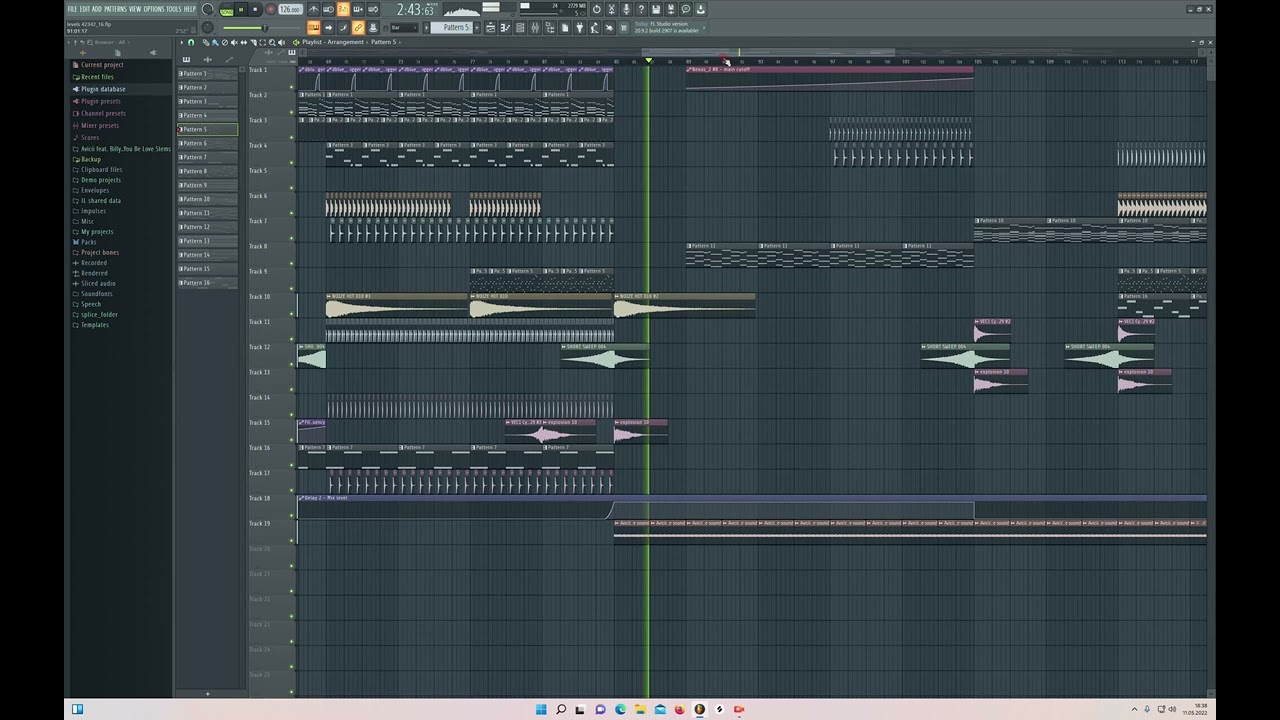
Task: Stop playback with the stop button
Action: (x=255, y=9)
